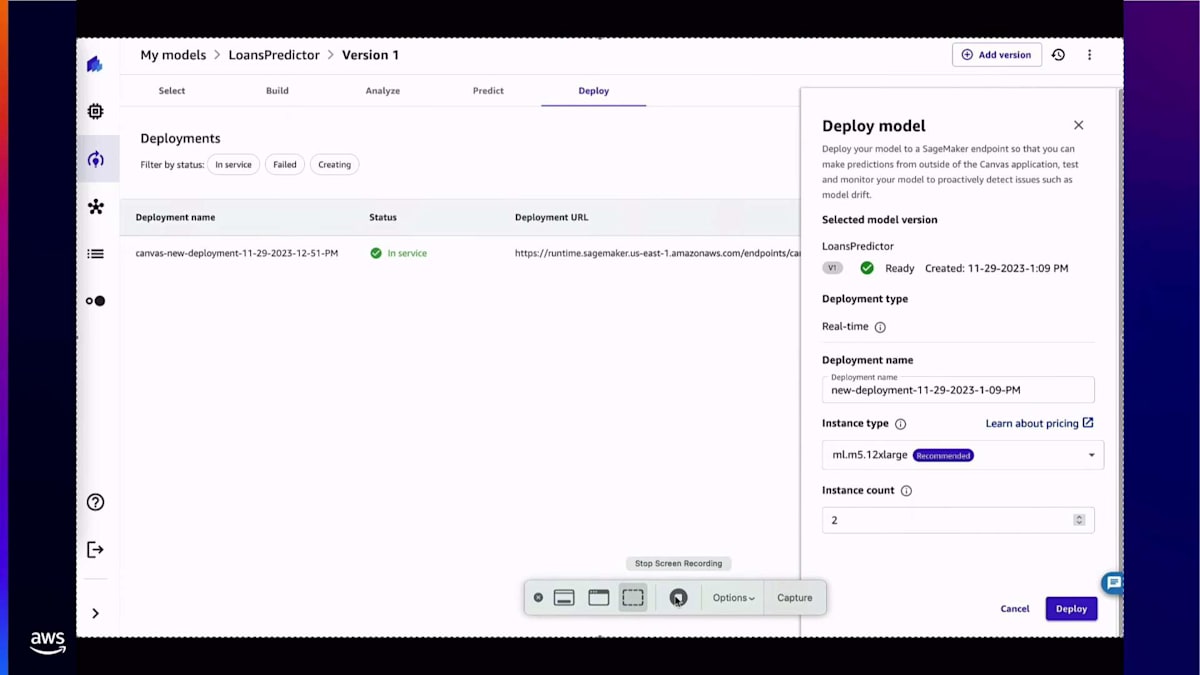Switch to the Predict tab
The width and height of the screenshot is (1200, 675).
pyautogui.click(x=488, y=91)
